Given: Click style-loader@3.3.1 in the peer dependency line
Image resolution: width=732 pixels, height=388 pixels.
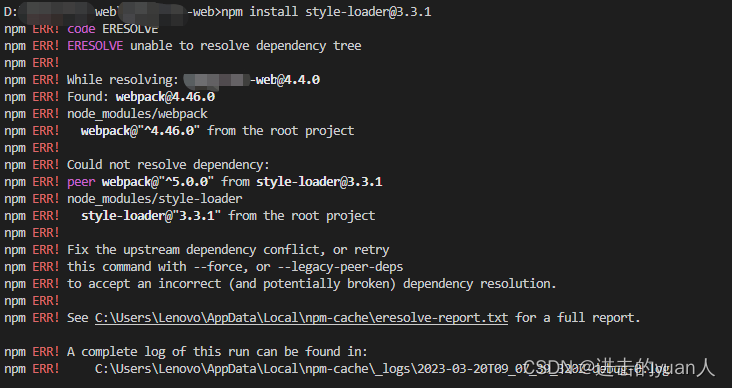Looking at the screenshot, I should coord(319,182).
